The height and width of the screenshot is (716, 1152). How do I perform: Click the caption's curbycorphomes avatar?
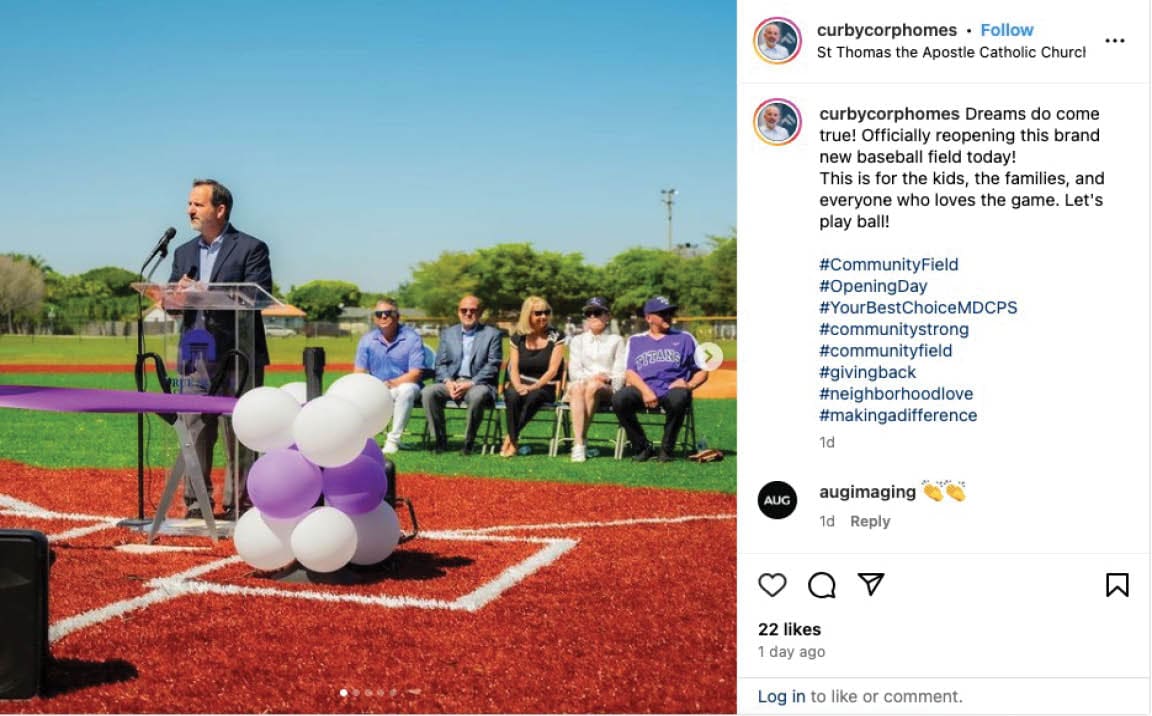tap(777, 122)
